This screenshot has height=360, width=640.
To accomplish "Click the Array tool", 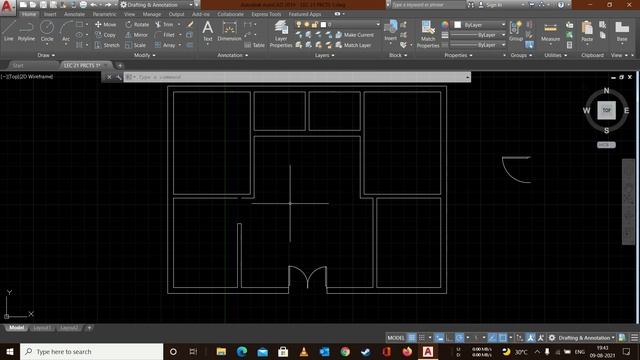I will click(165, 45).
